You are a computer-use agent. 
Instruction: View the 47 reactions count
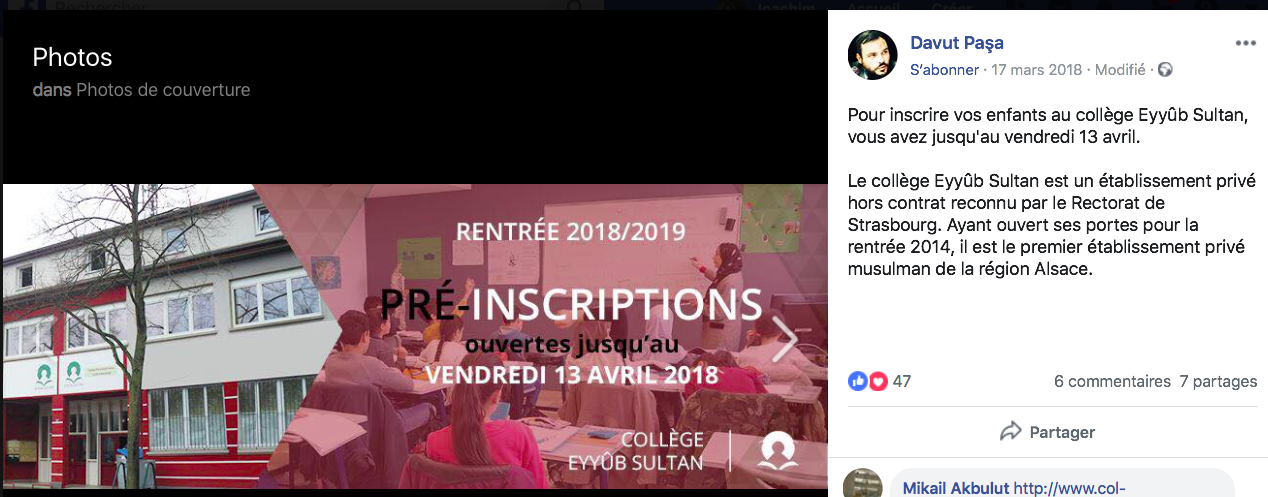tap(902, 381)
